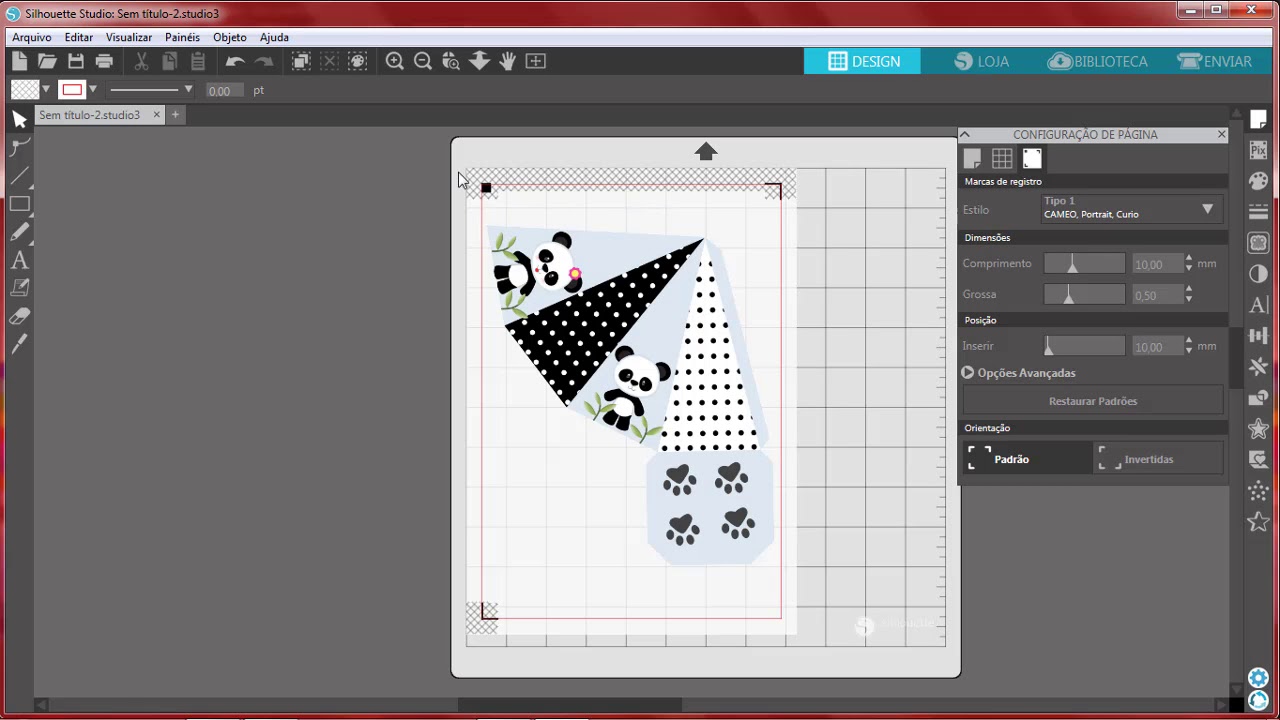Open the line color dropdown arrow
Viewport: 1280px width, 720px height.
[x=93, y=90]
